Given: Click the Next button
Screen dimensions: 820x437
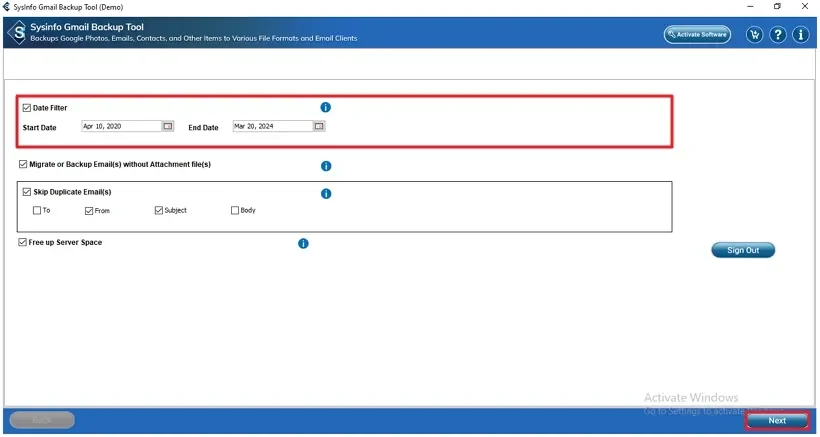Looking at the screenshot, I should tap(777, 420).
